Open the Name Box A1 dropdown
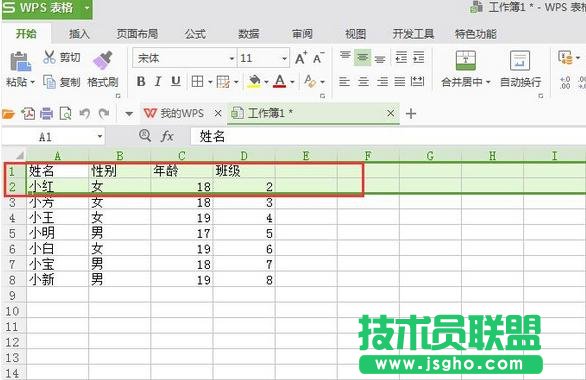Image resolution: width=586 pixels, height=380 pixels. pyautogui.click(x=100, y=136)
